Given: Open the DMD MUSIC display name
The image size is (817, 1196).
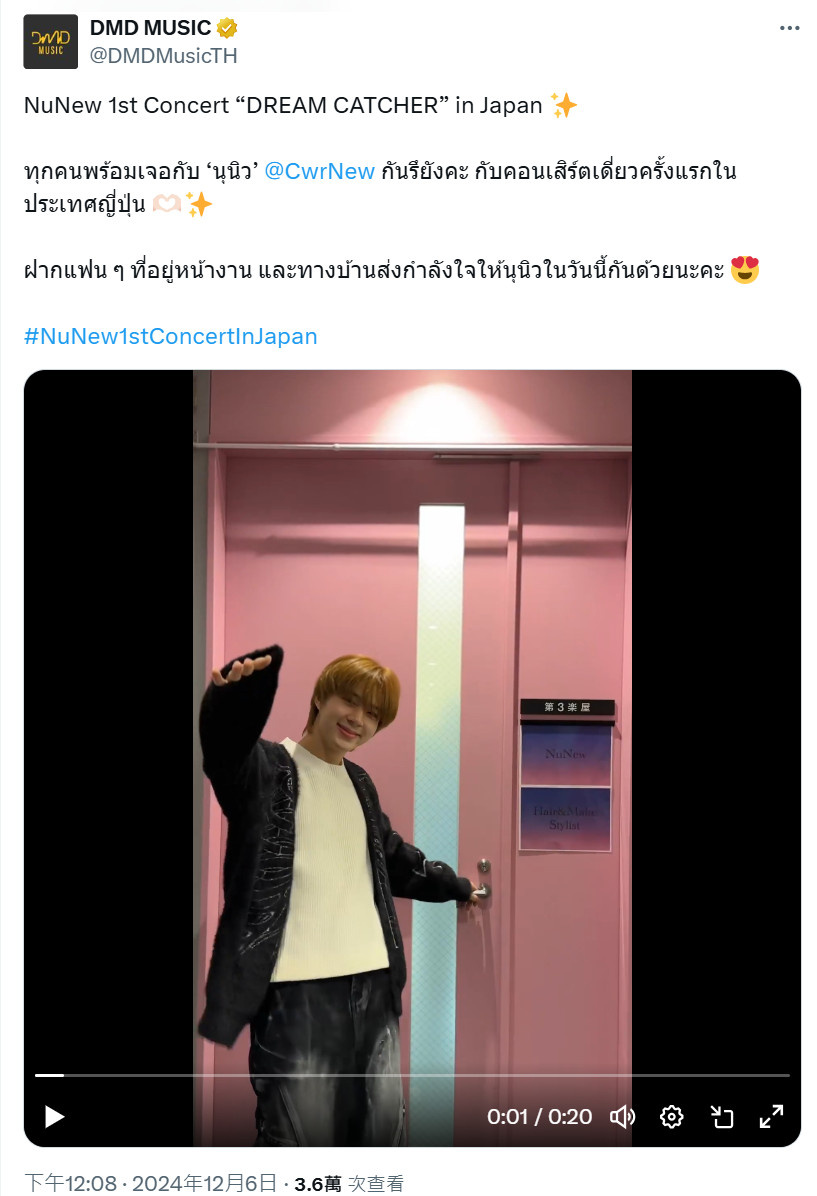Looking at the screenshot, I should pyautogui.click(x=150, y=28).
